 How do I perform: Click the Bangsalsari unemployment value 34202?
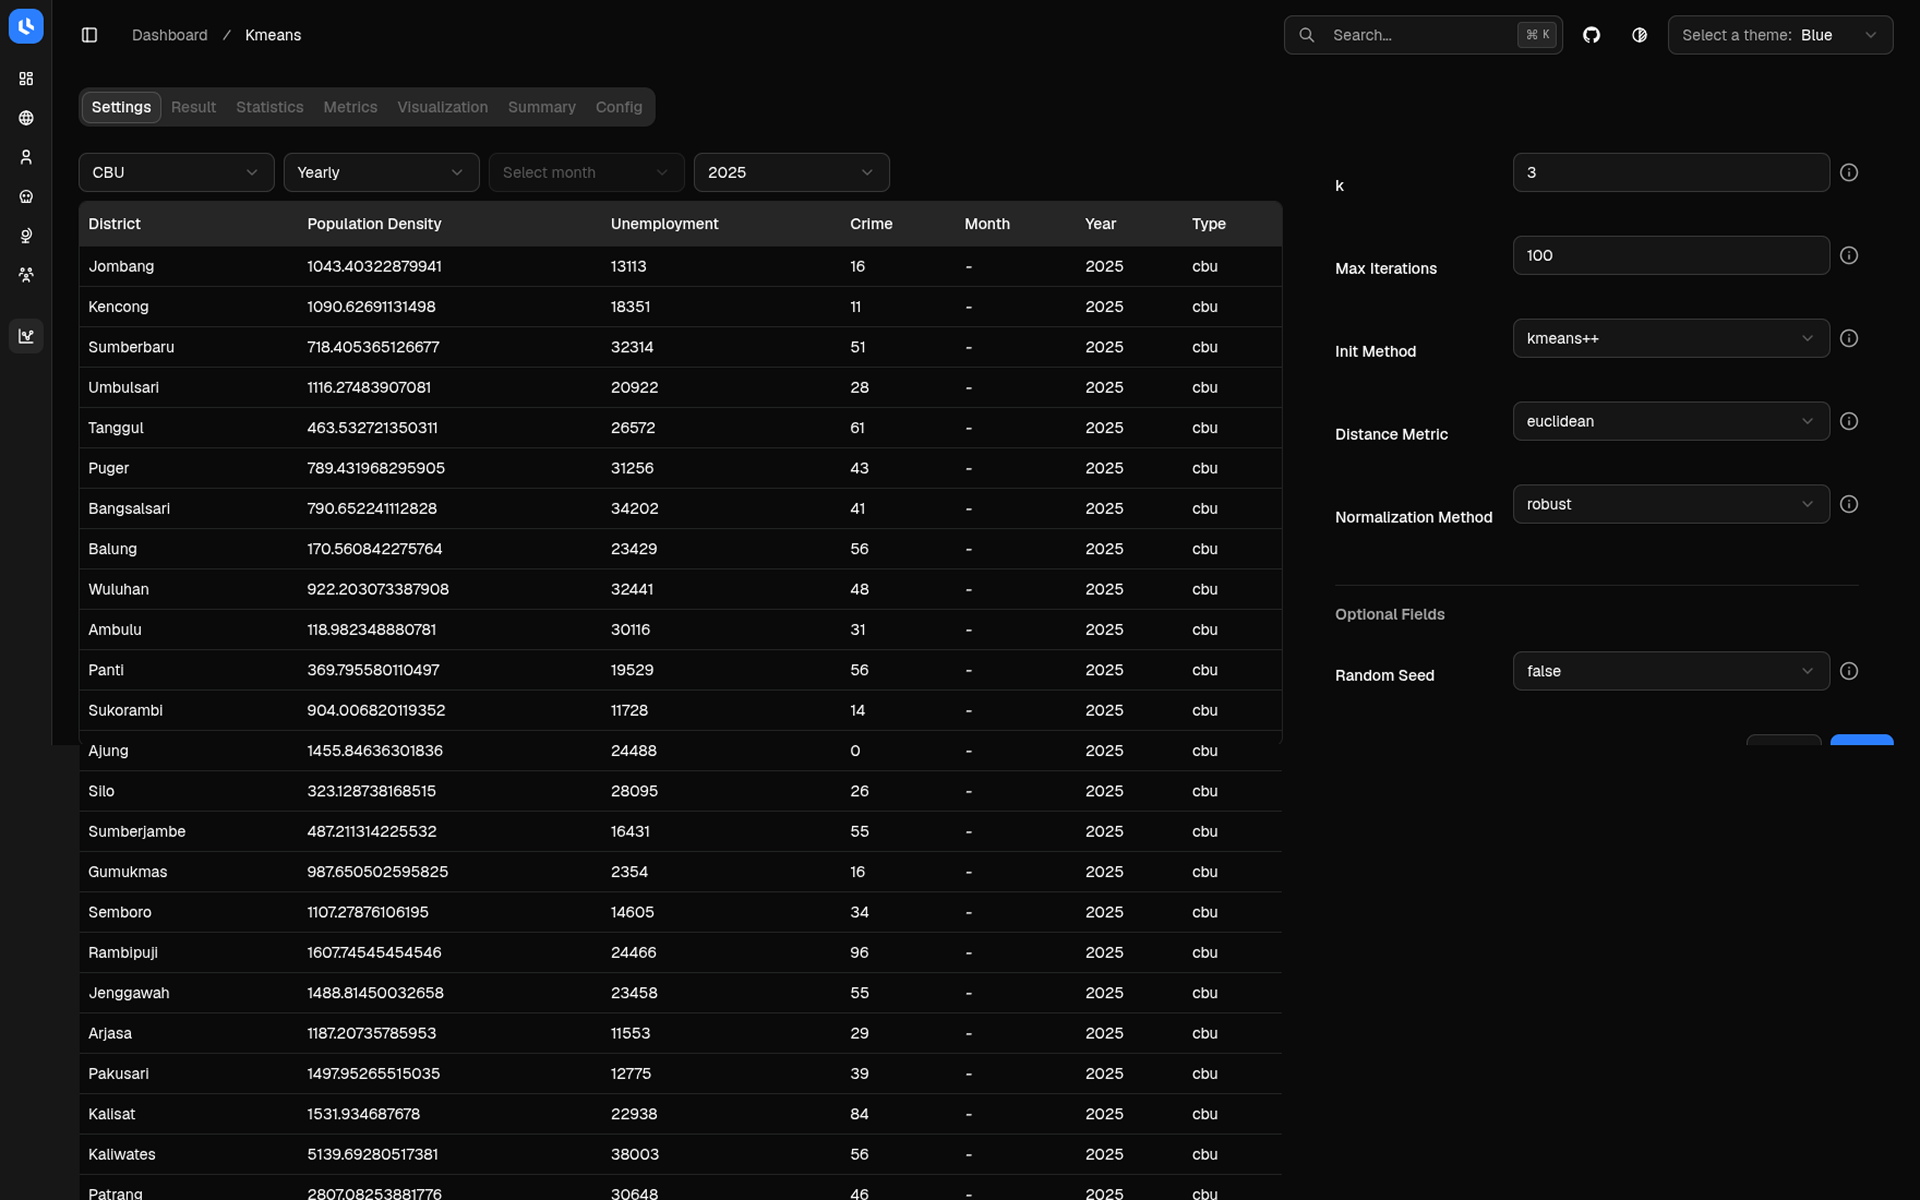click(634, 509)
